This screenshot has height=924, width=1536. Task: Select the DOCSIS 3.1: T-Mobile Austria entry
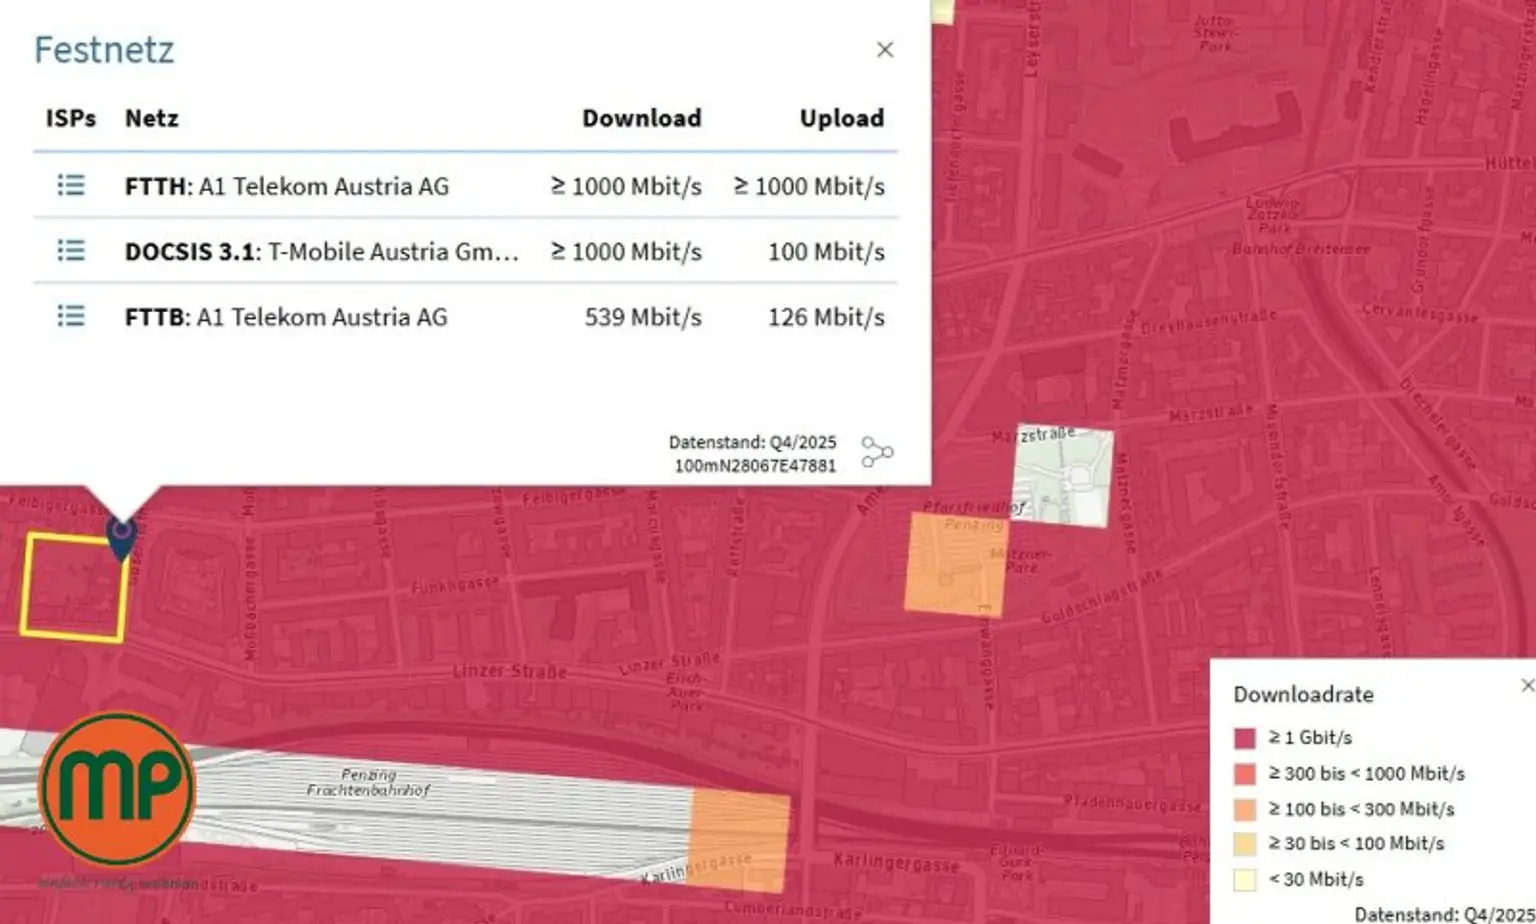pos(322,251)
